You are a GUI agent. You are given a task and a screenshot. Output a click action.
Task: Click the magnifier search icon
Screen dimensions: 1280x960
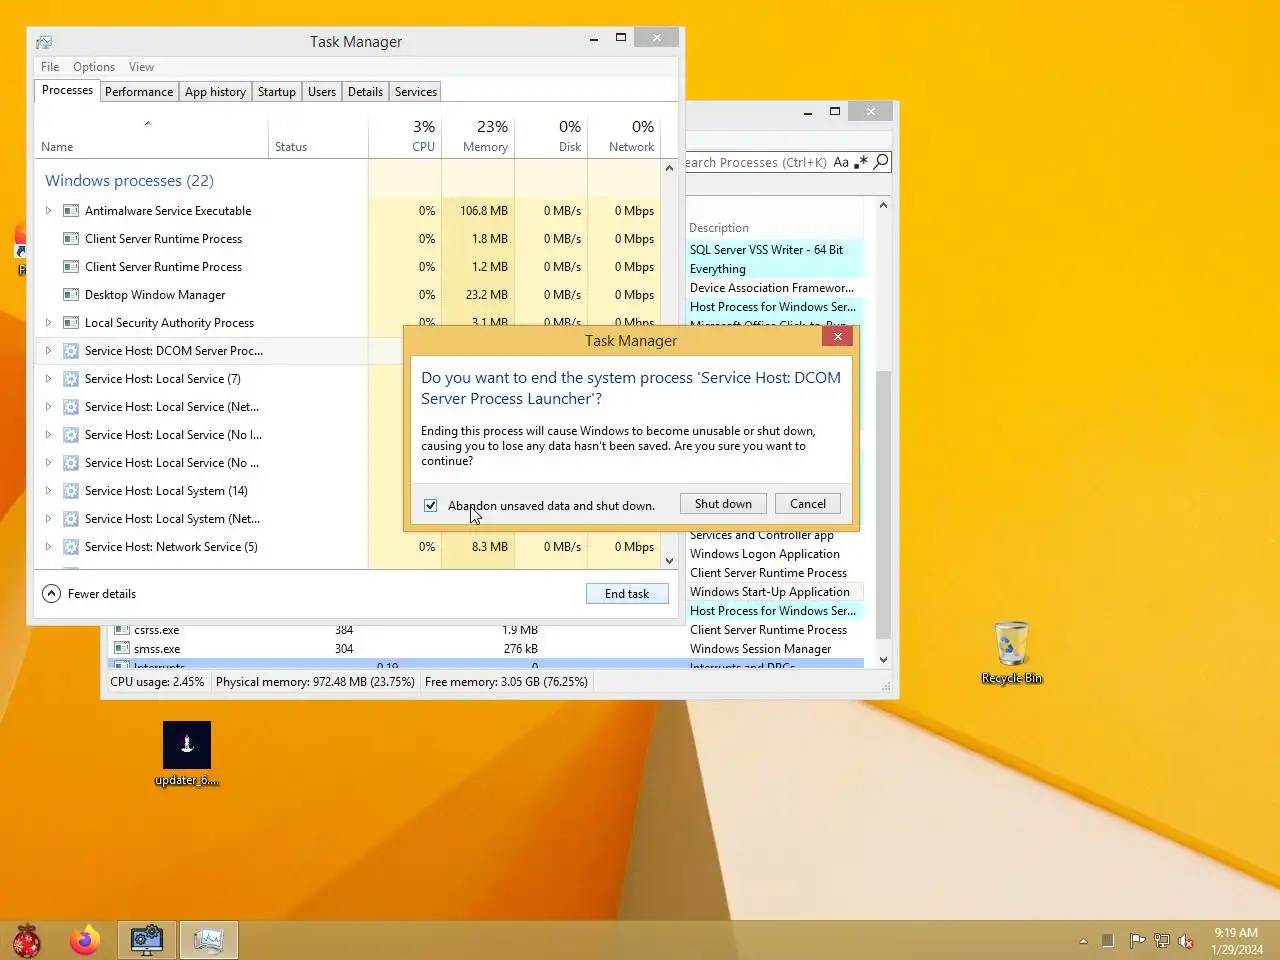(881, 162)
